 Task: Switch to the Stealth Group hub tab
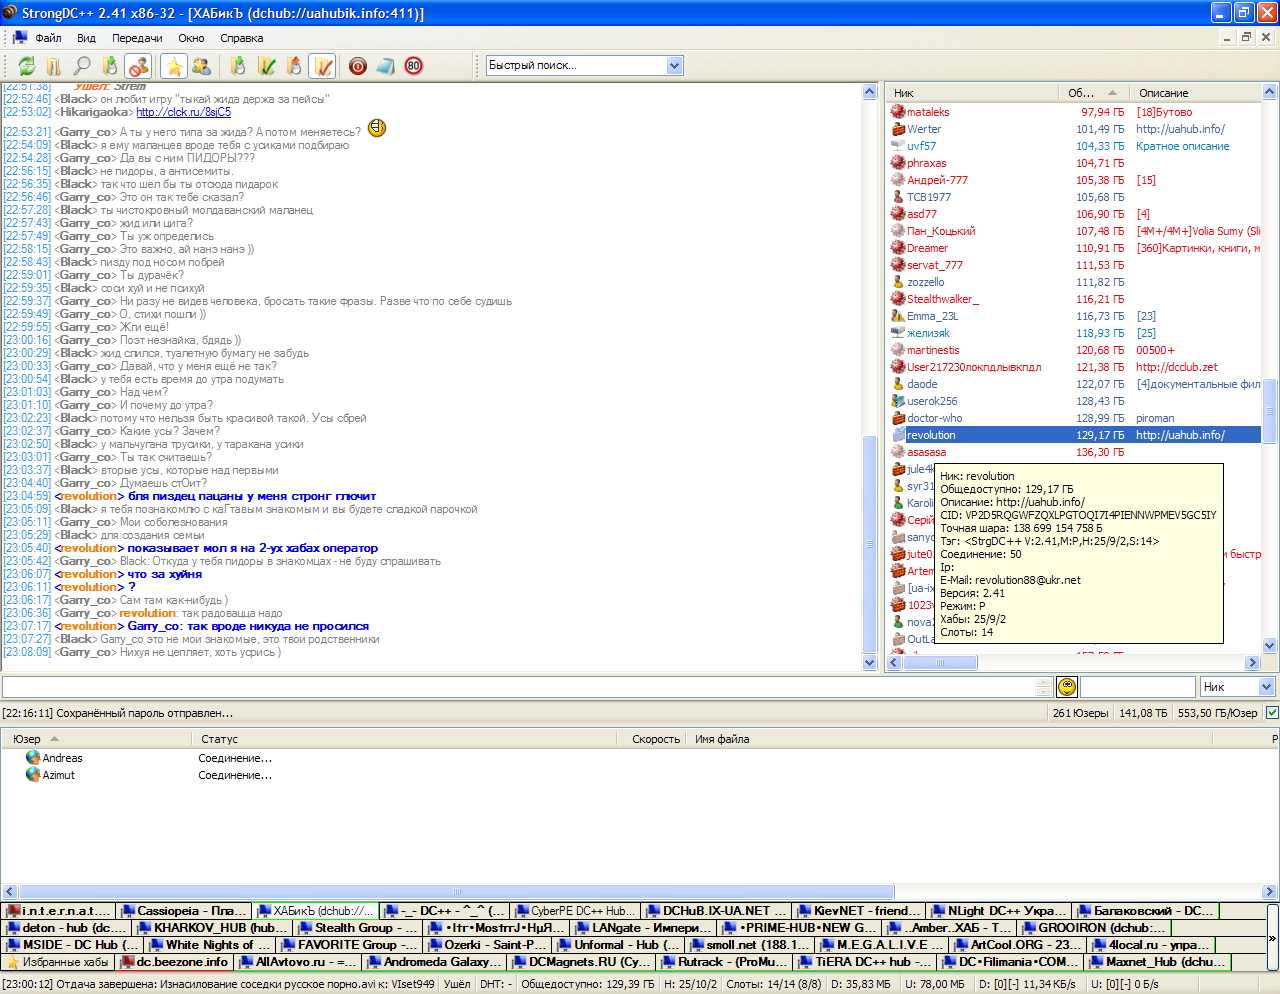(x=359, y=928)
